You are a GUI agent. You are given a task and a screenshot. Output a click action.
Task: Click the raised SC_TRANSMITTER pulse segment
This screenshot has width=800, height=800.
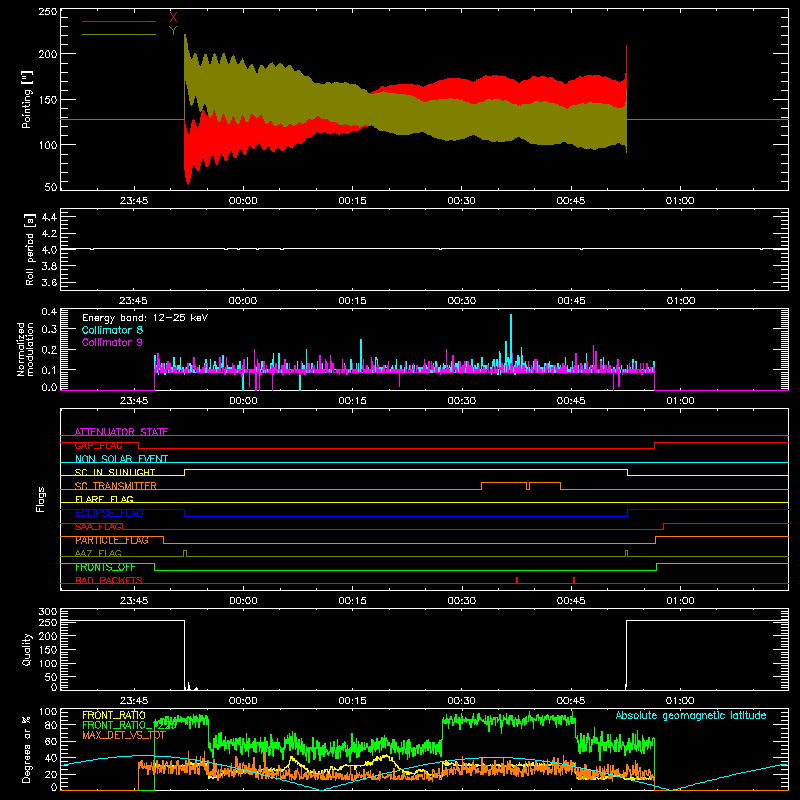coord(504,482)
